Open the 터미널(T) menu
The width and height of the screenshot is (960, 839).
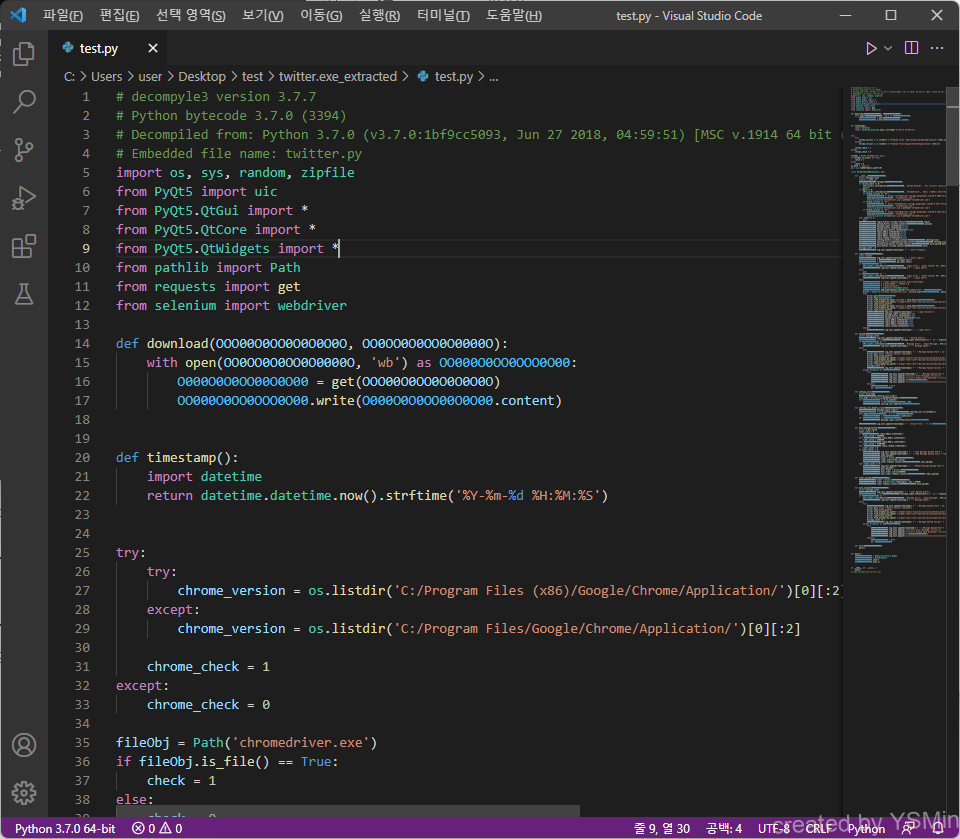(443, 15)
